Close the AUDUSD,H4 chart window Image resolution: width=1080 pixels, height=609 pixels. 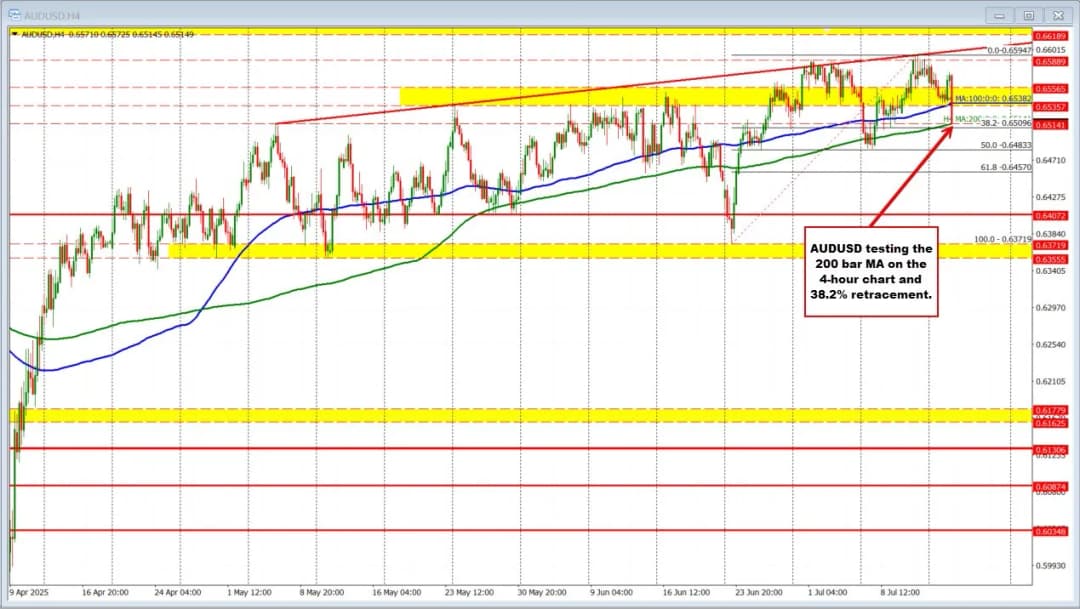1056,15
